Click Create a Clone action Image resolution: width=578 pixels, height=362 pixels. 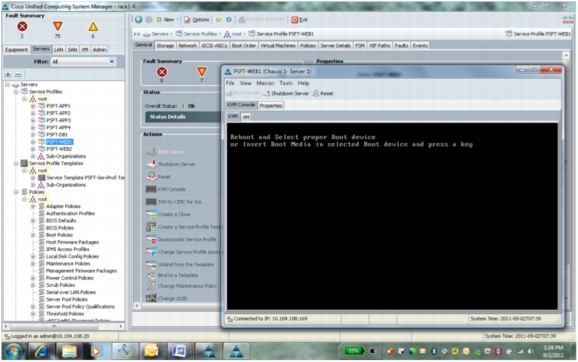tap(174, 215)
